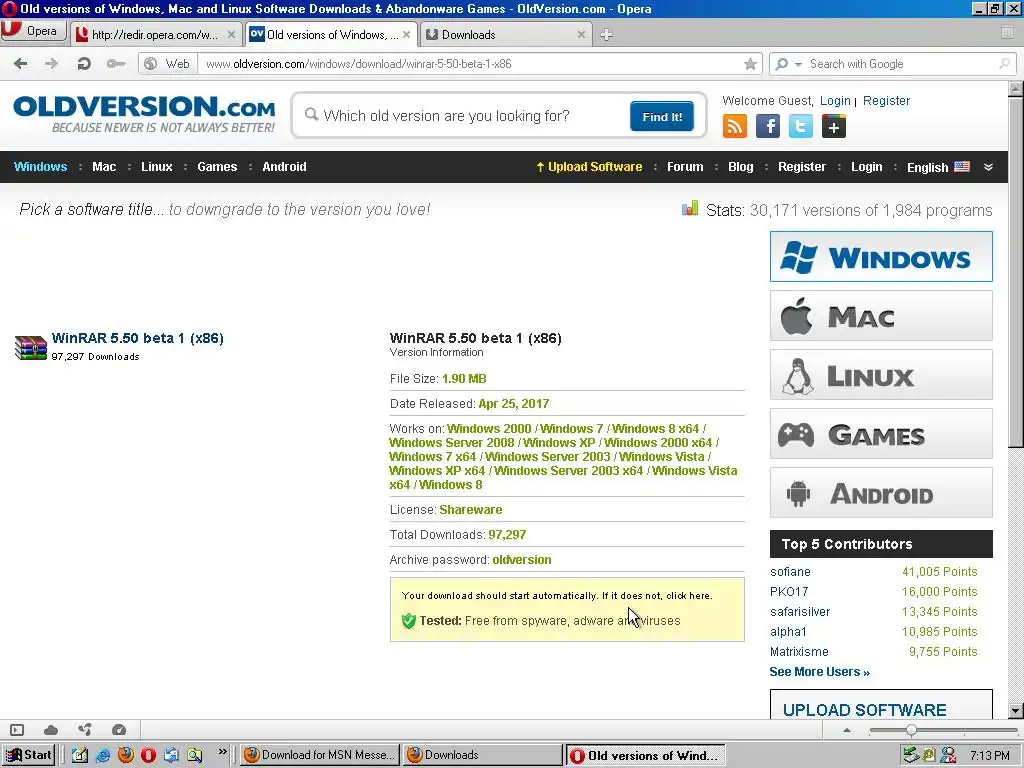Viewport: 1024px width, 768px height.
Task: Expand the English language dropdown
Action: pos(938,167)
